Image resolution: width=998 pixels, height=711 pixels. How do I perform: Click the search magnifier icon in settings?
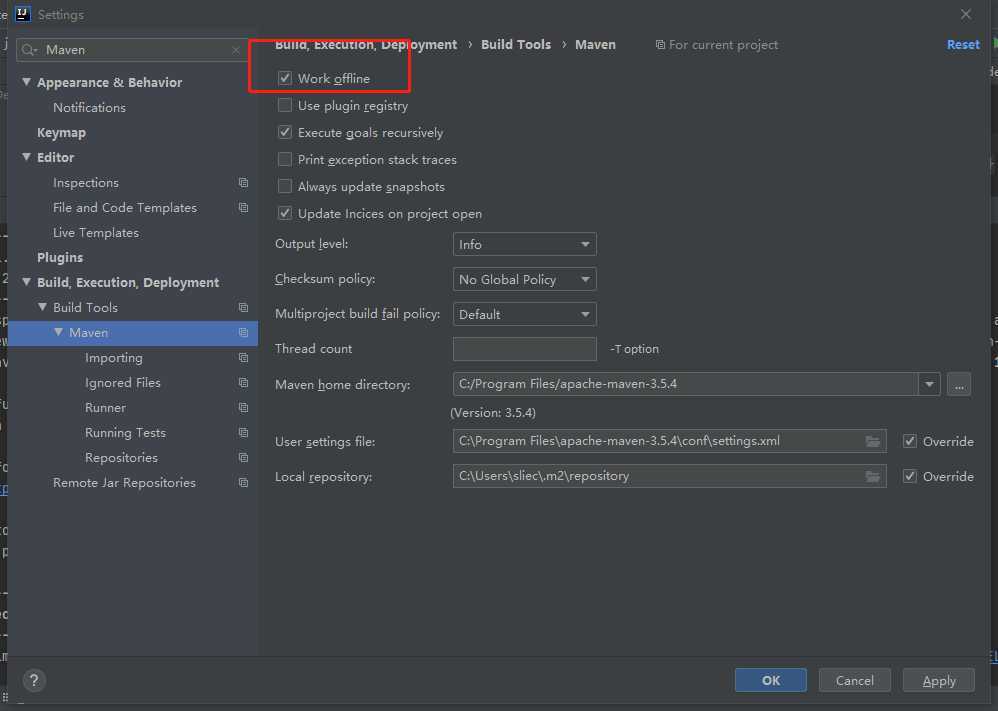[x=29, y=50]
